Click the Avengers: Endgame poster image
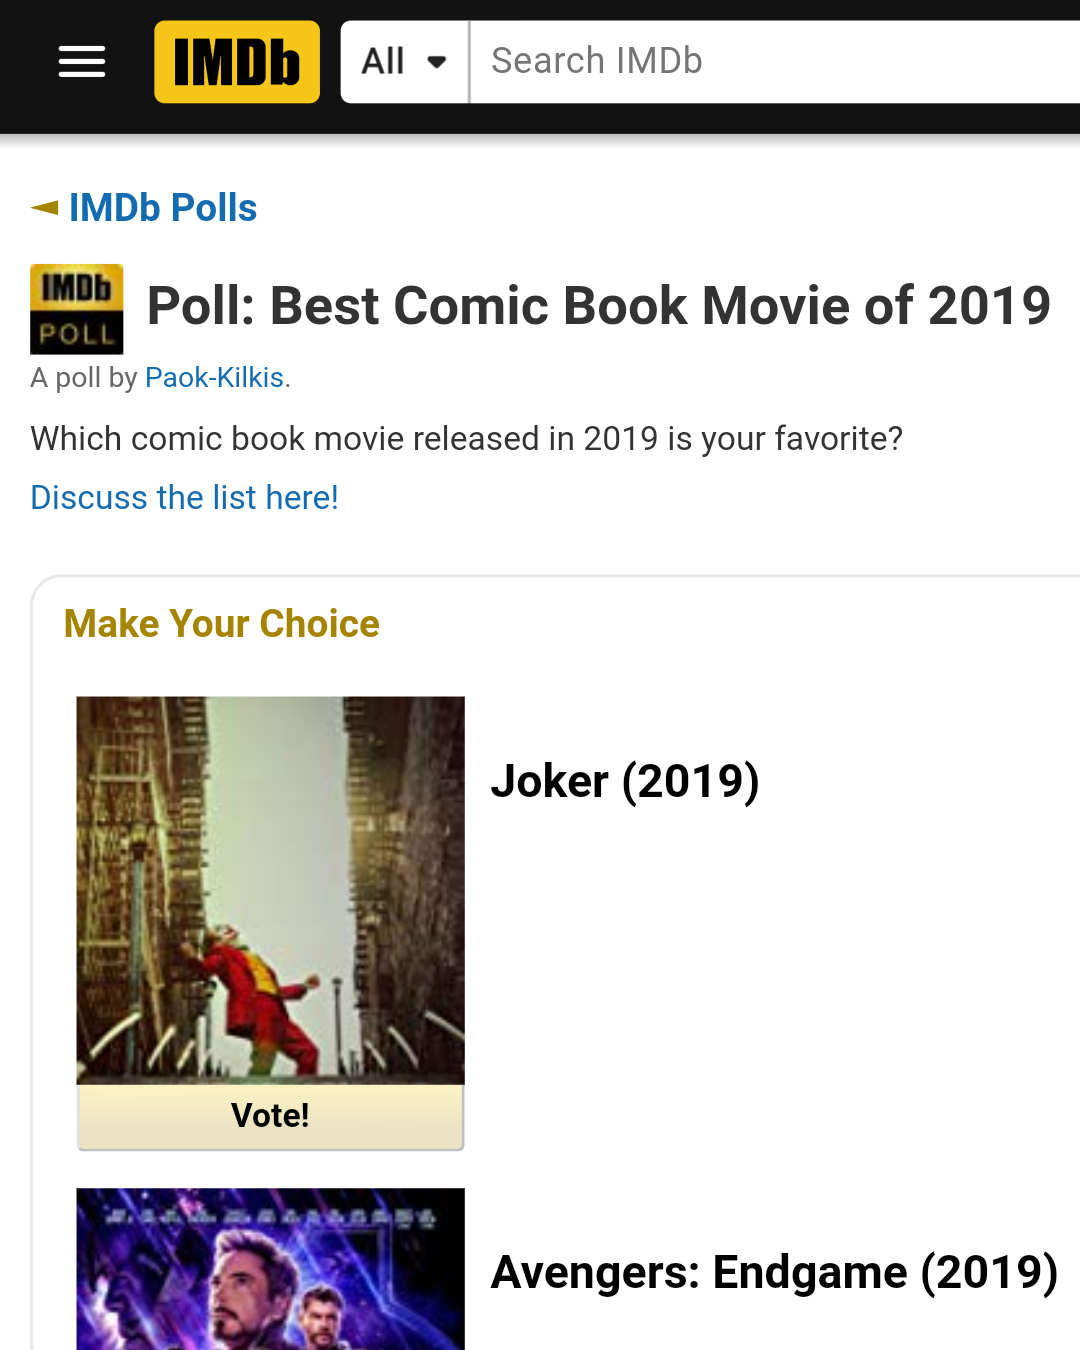 [x=270, y=1270]
